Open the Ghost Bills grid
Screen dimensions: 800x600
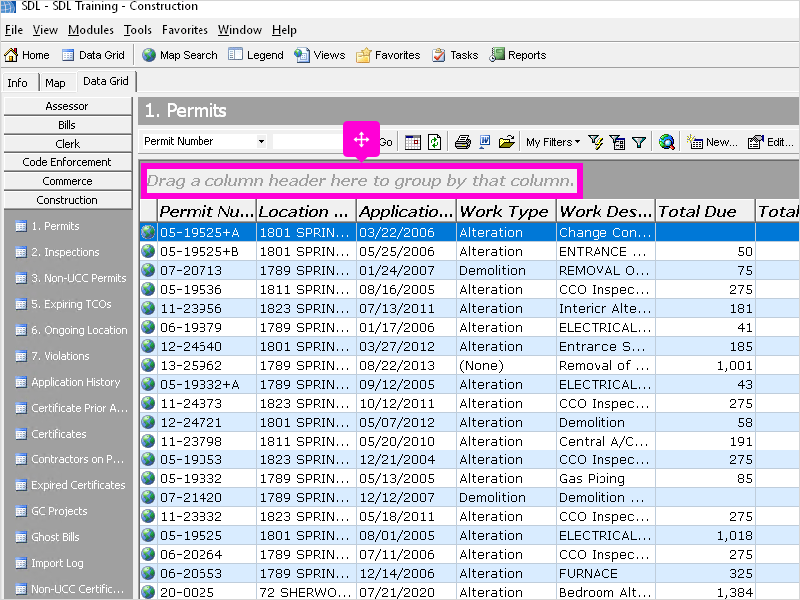pos(47,537)
